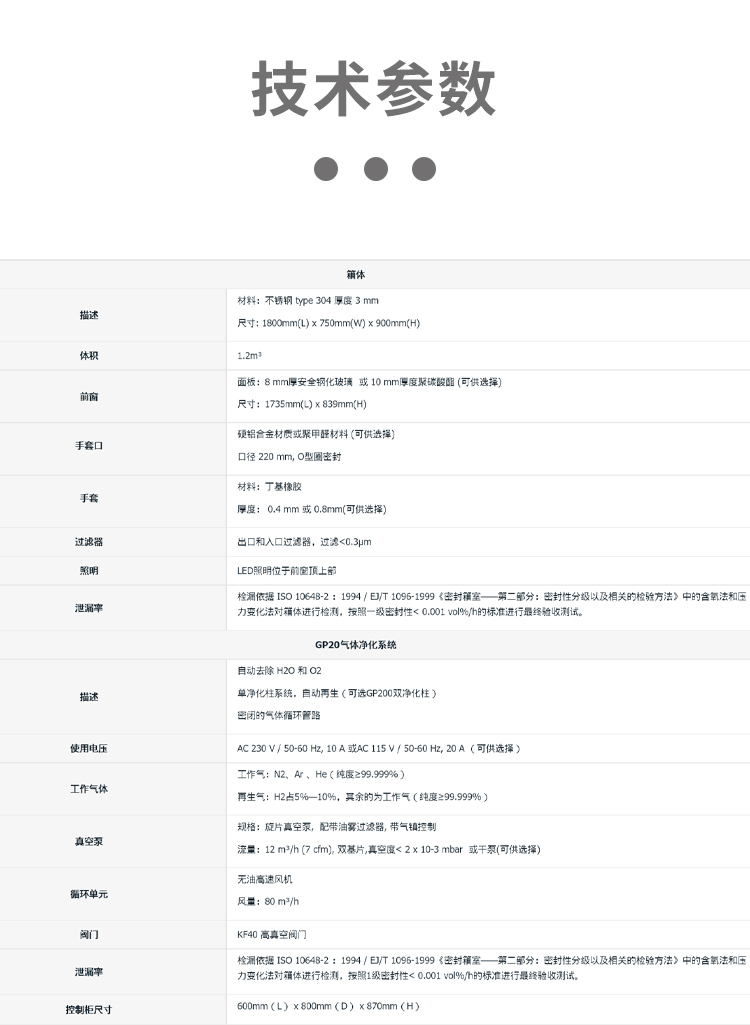Image resolution: width=750 pixels, height=1025 pixels.
Task: Click the 工作气体 row label
Action: [x=89, y=789]
